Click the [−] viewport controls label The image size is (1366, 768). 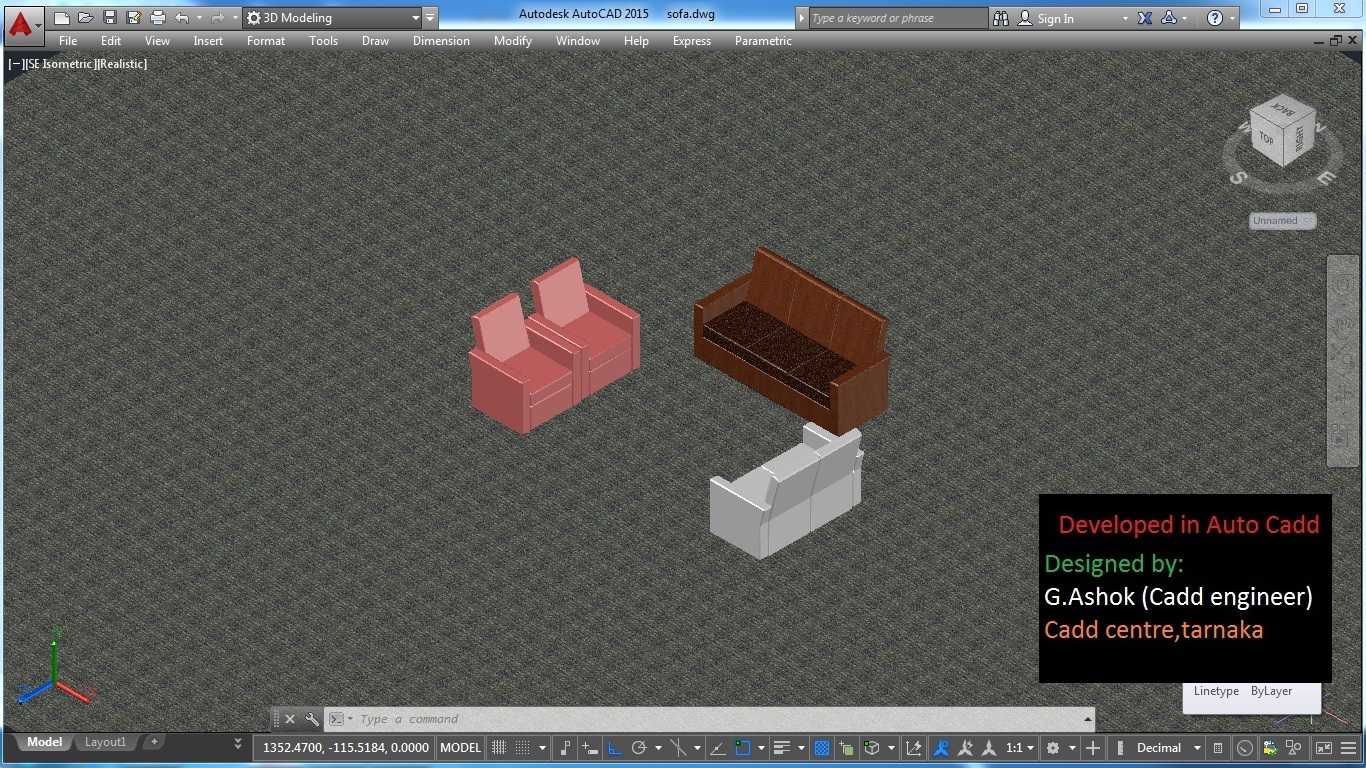coord(15,64)
